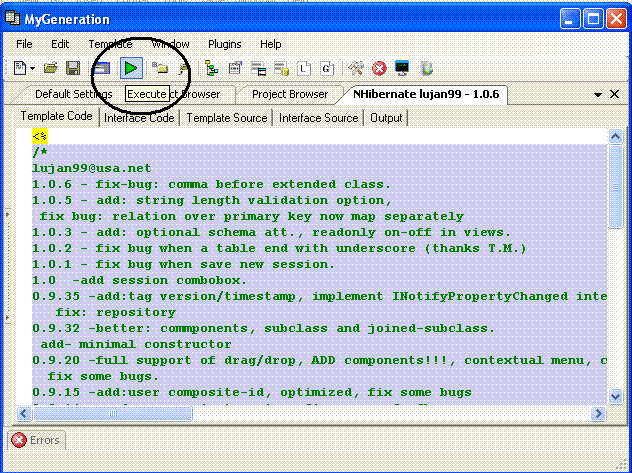Click the horizontal scrollbar left arrow
The height and width of the screenshot is (473, 632).
coord(24,414)
